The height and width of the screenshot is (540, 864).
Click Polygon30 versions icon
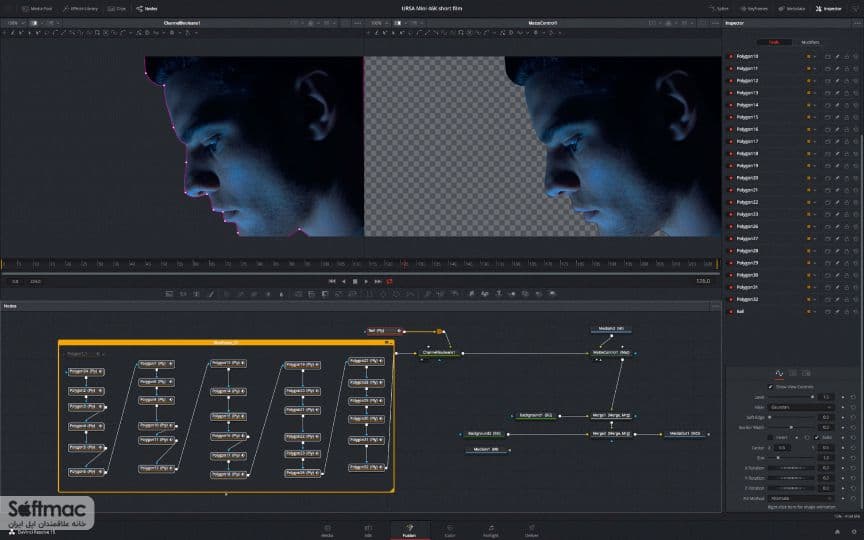828,275
